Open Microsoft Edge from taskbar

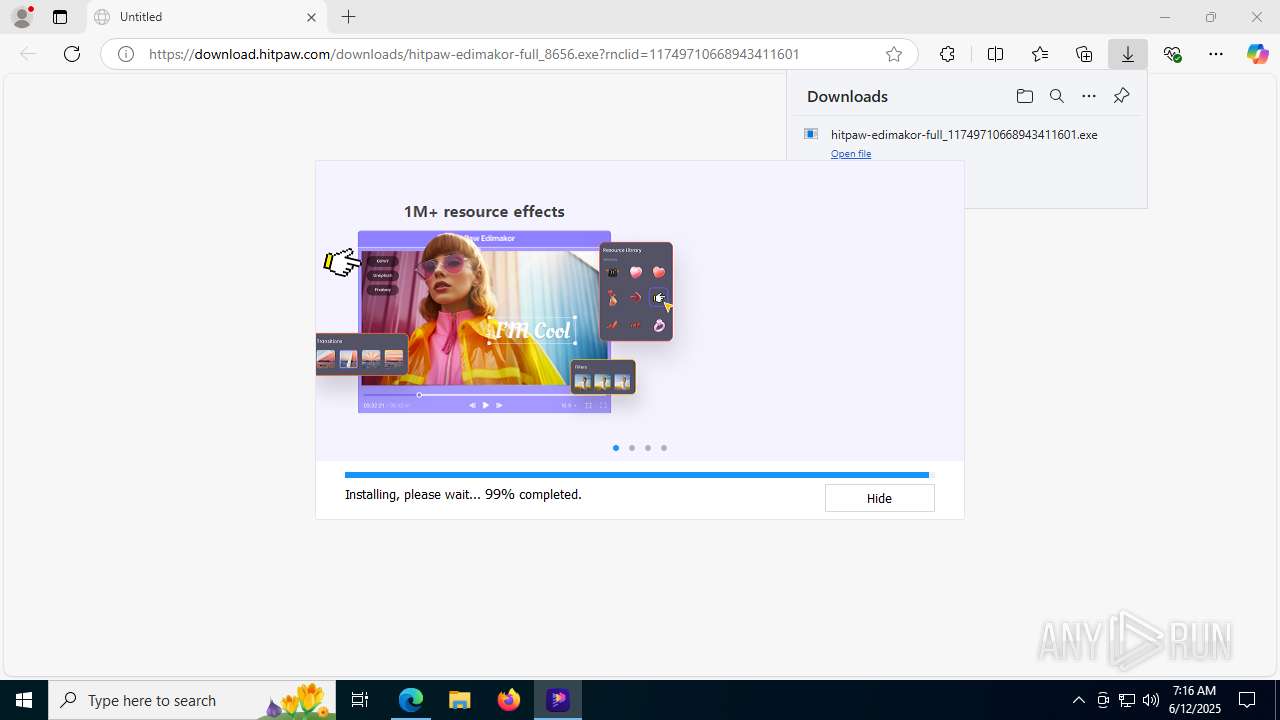pos(411,700)
